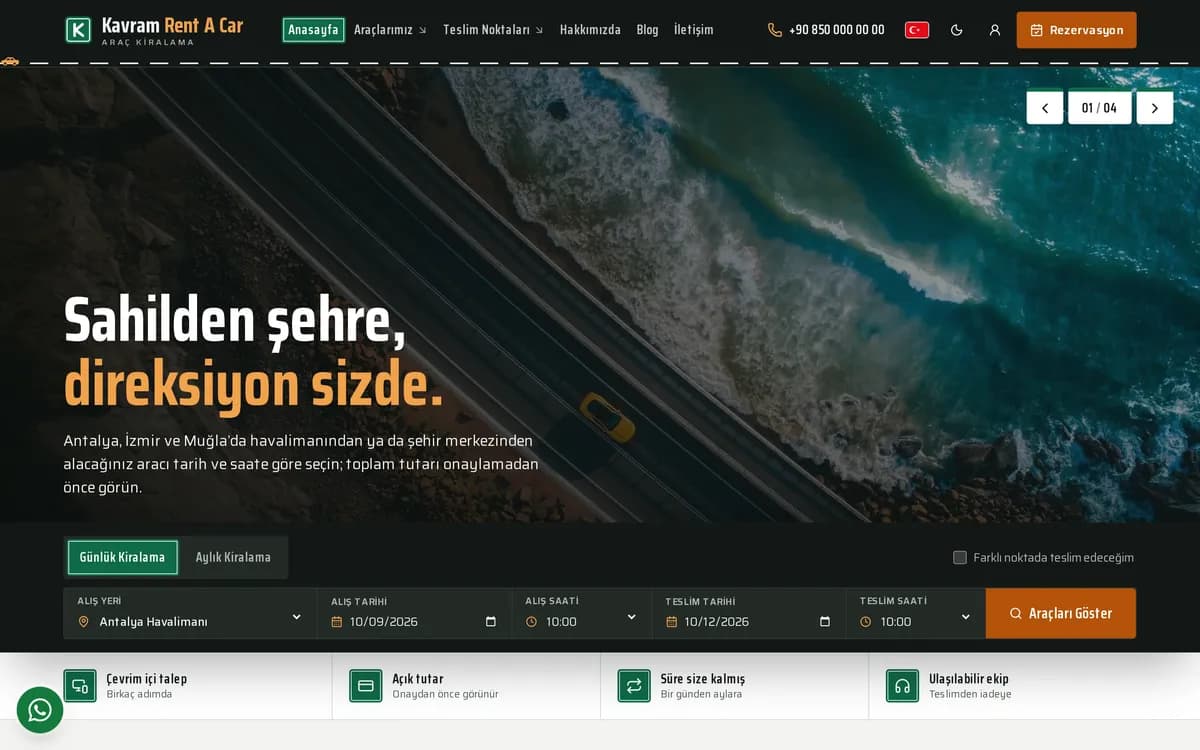Open the Teslim Saati time dropdown
This screenshot has height=750, width=1200.
point(916,613)
